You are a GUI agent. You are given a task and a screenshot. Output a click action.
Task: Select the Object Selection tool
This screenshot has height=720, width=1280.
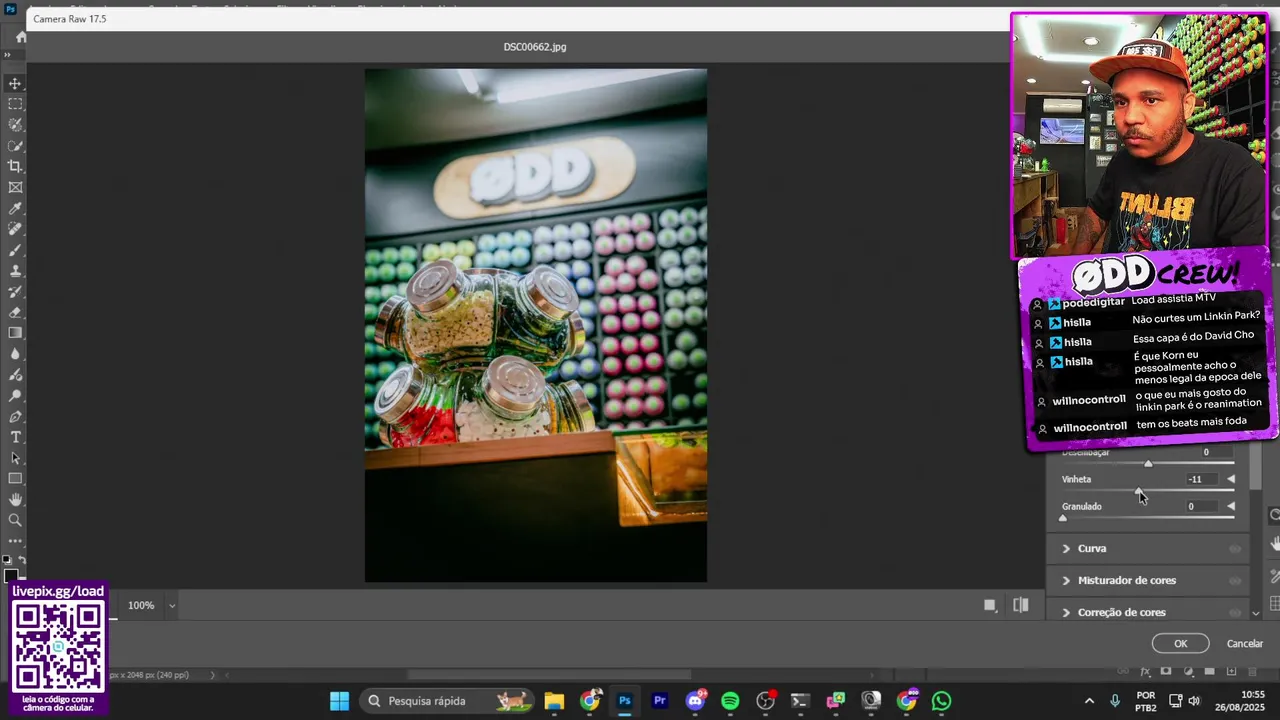[15, 125]
